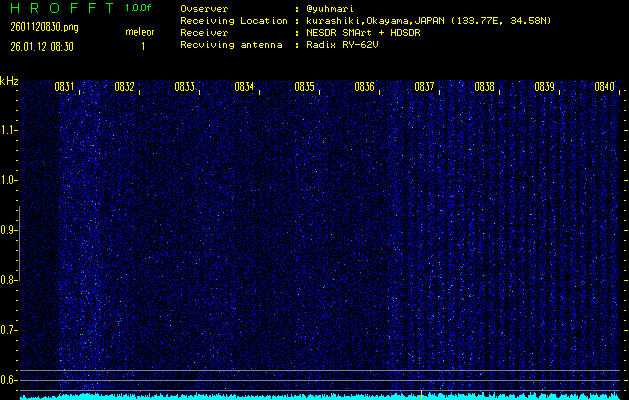Select the 0838 time marker
Image resolution: width=629 pixels, height=400 pixels.
pyautogui.click(x=484, y=87)
